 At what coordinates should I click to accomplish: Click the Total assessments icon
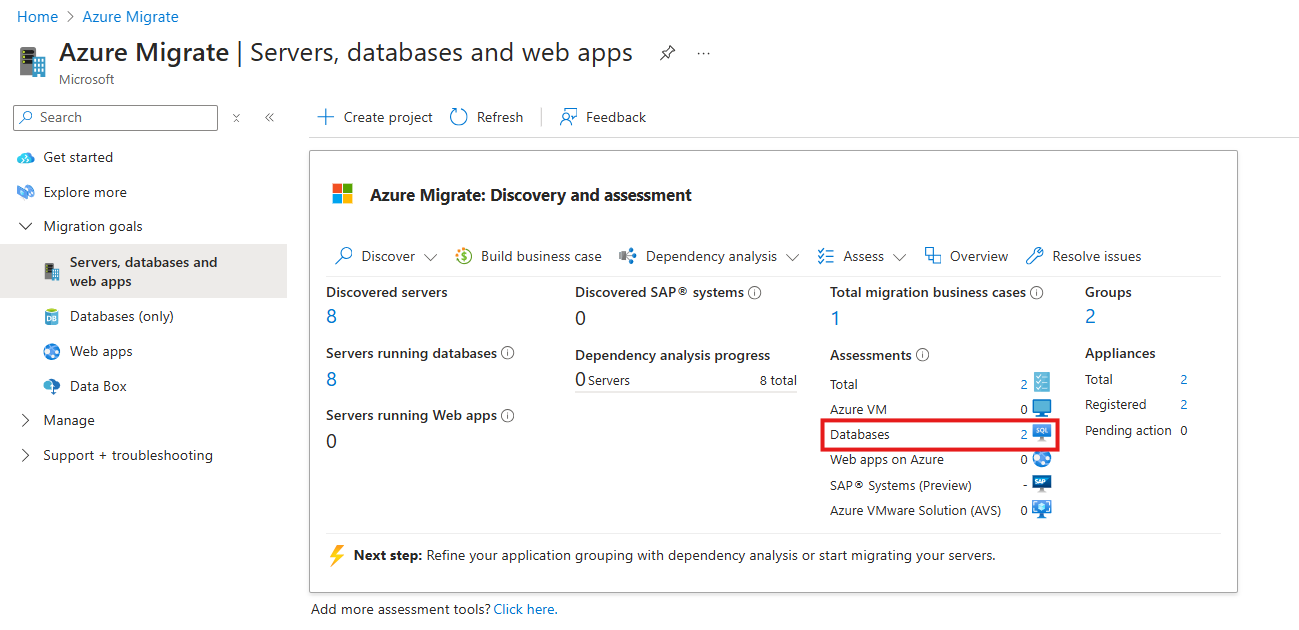coord(1040,383)
